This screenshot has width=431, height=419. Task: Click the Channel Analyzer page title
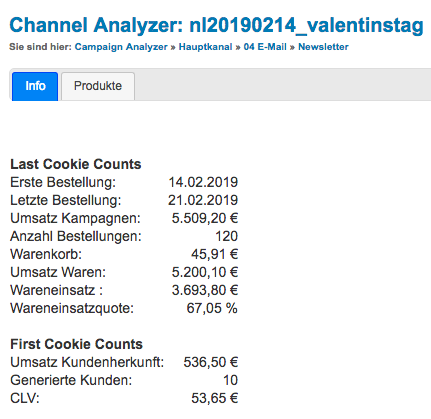[217, 25]
